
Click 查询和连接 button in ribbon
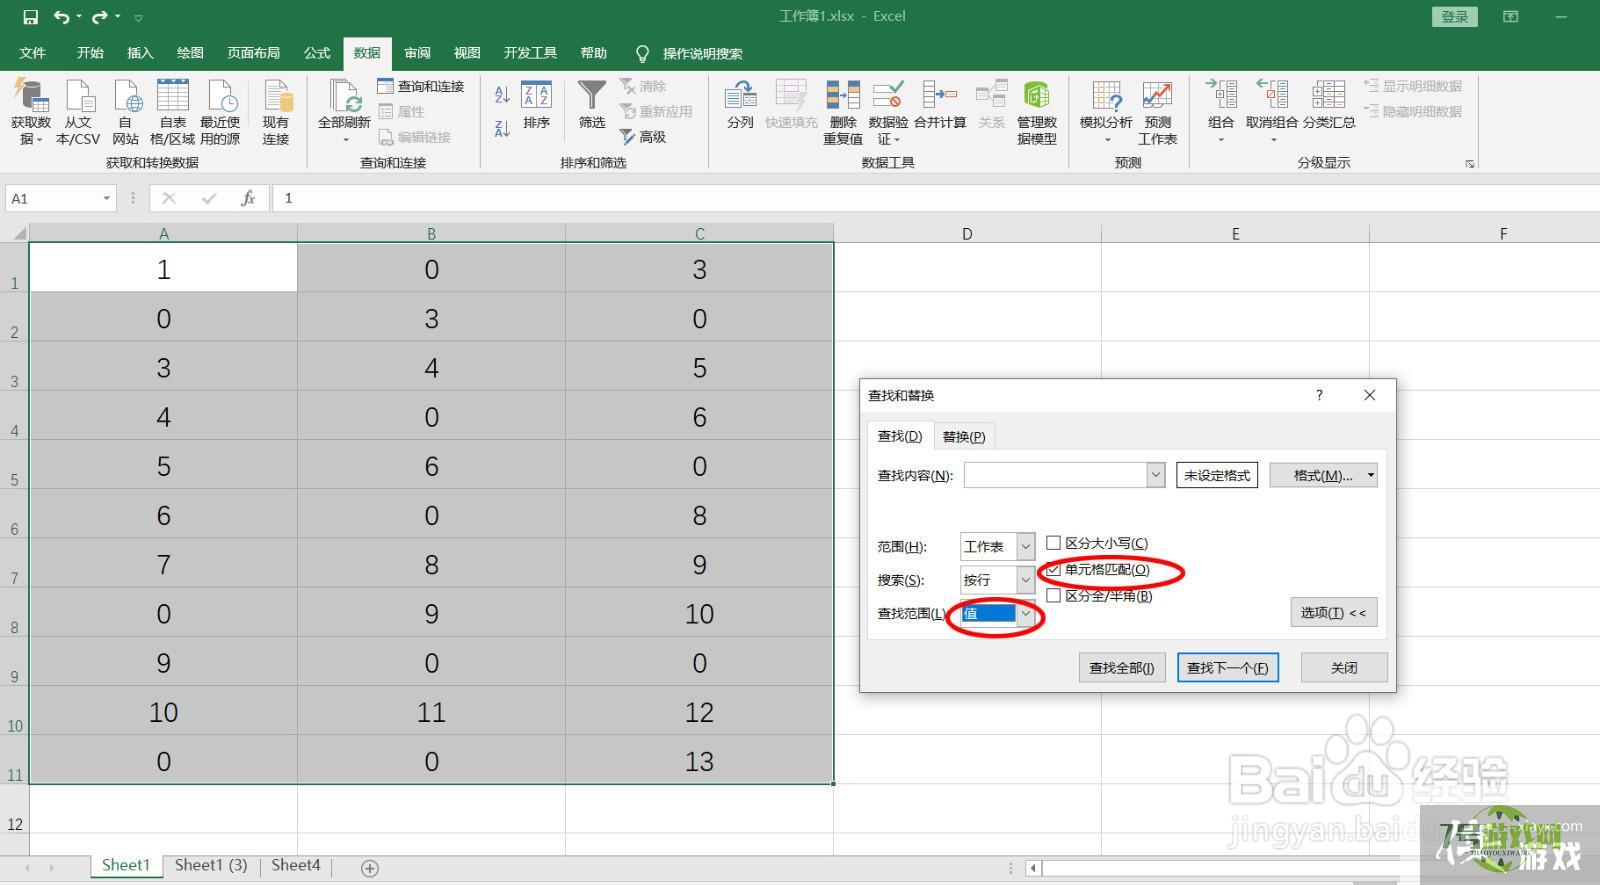pyautogui.click(x=421, y=86)
